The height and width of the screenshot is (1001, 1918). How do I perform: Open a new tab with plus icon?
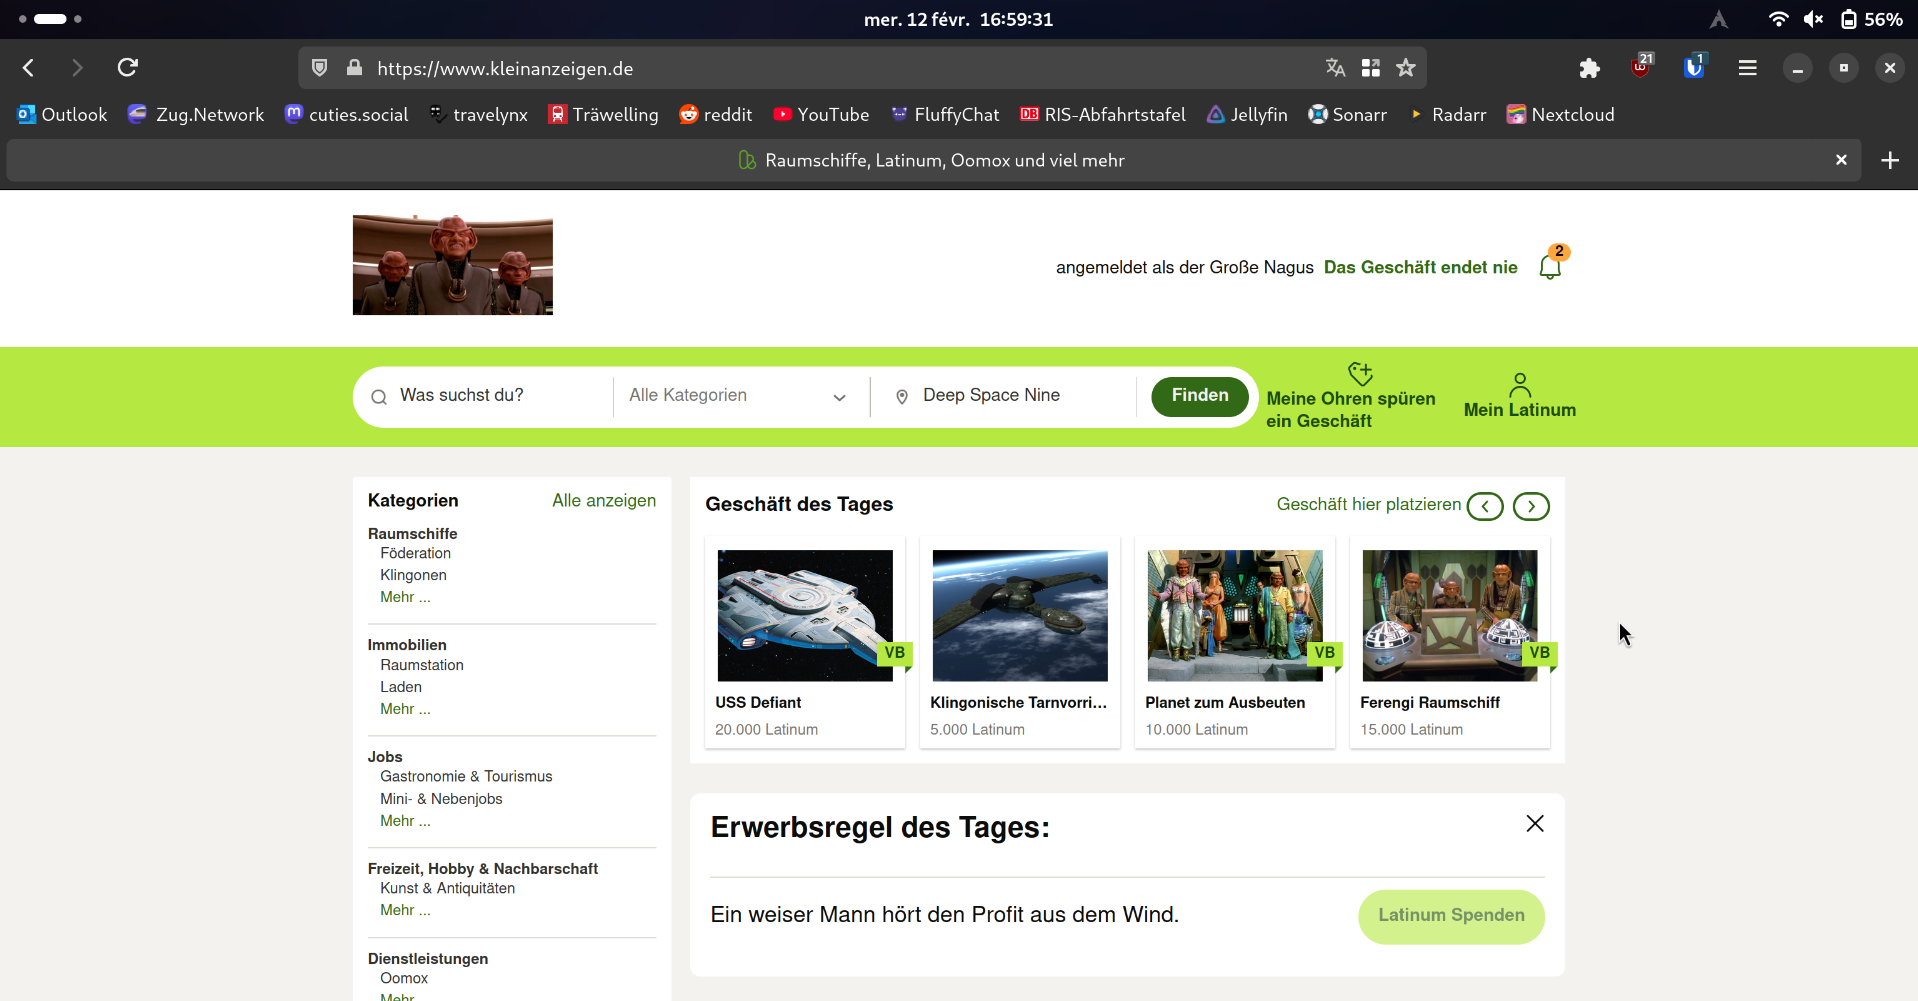1889,160
